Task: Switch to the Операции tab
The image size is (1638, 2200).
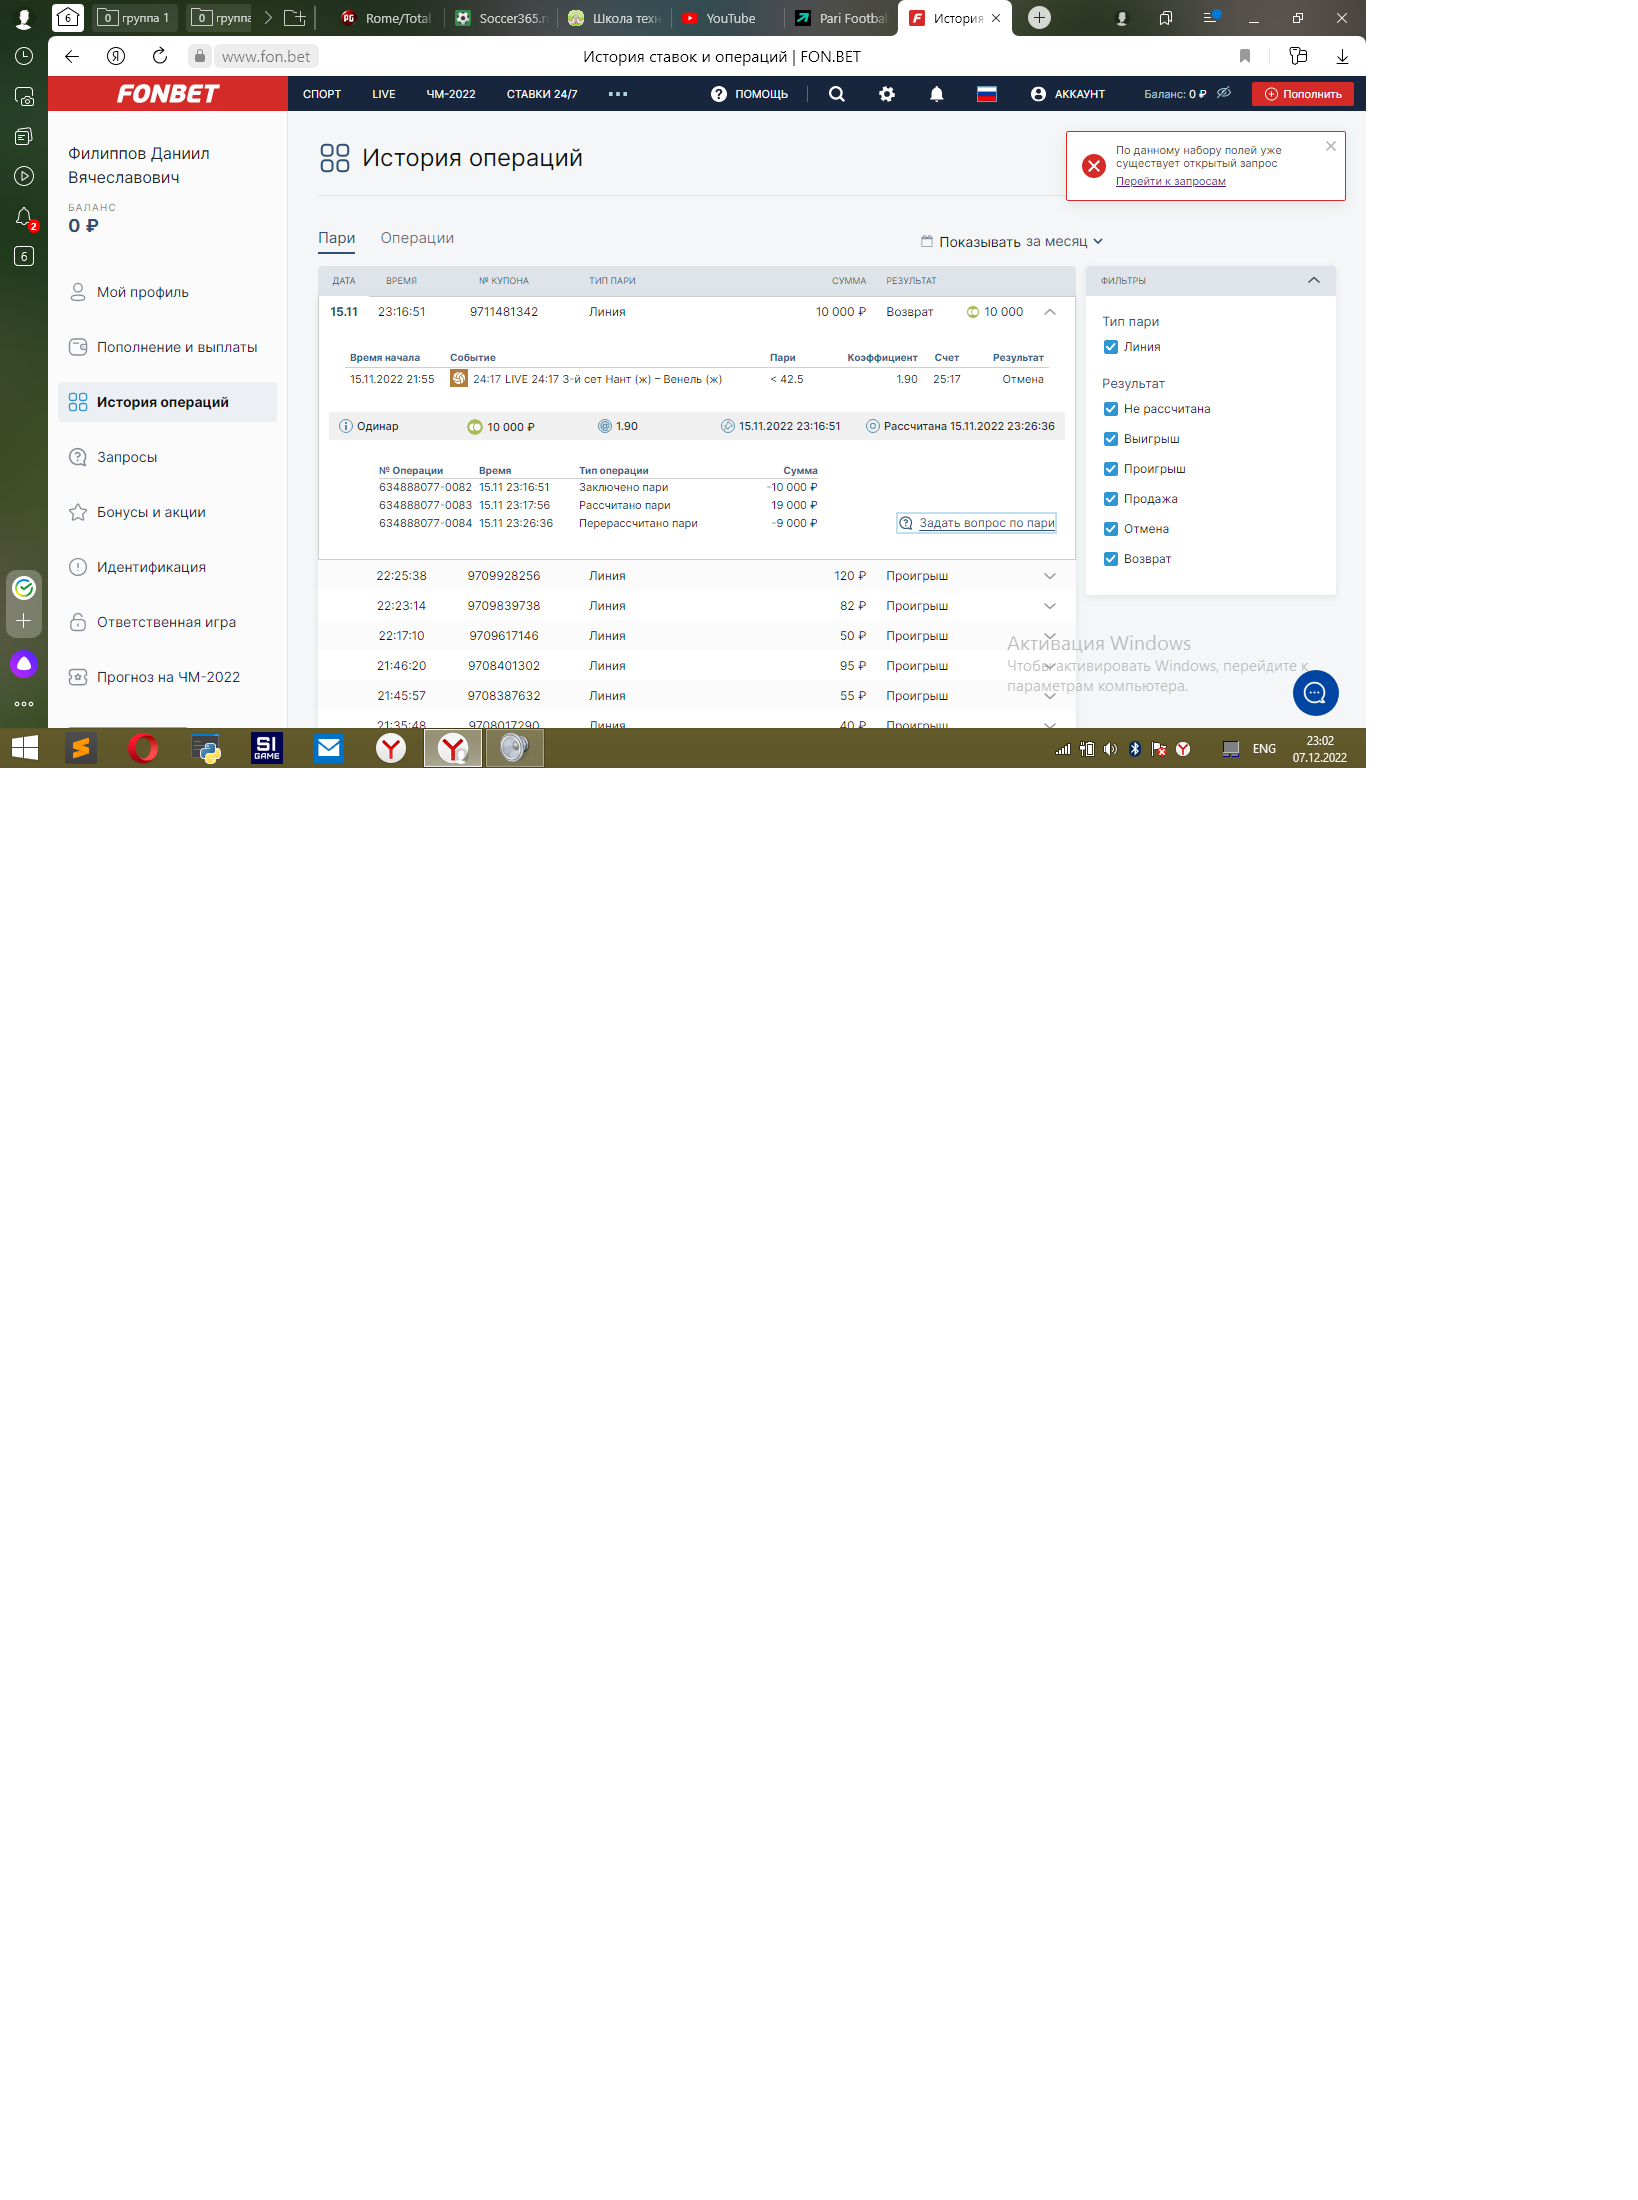Action: pos(417,238)
